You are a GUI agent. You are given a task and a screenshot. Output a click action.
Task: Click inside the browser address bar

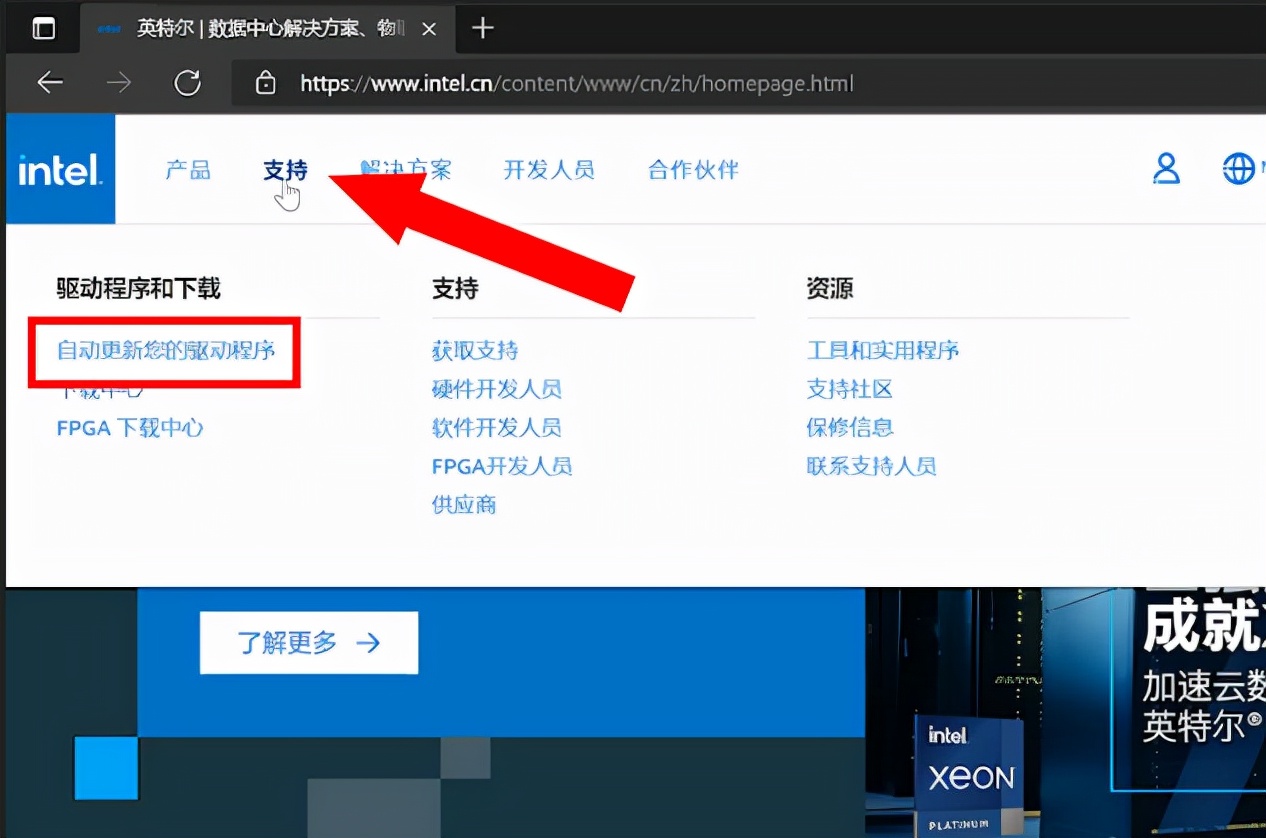600,83
